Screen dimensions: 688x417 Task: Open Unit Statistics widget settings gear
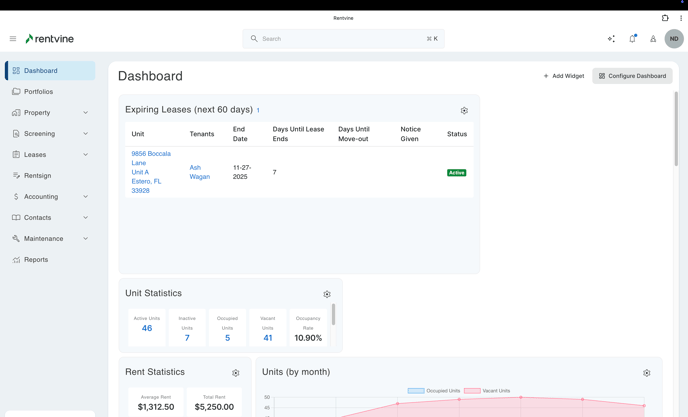tap(327, 294)
